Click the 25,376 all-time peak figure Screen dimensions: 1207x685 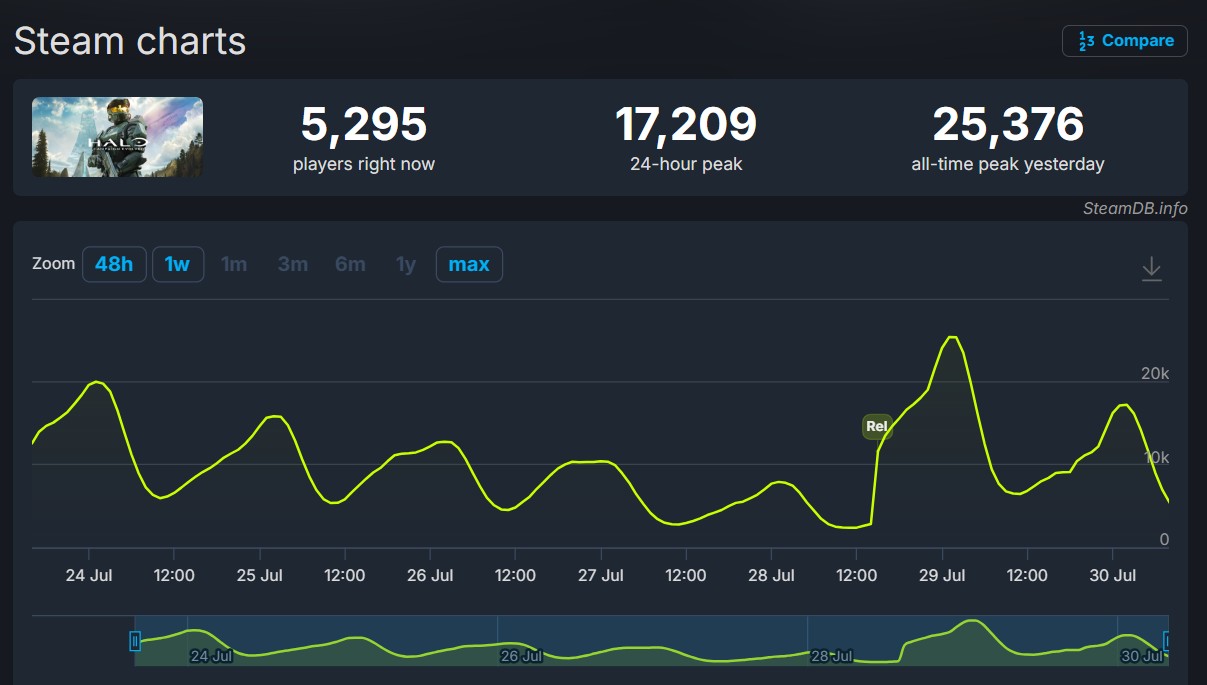1008,124
